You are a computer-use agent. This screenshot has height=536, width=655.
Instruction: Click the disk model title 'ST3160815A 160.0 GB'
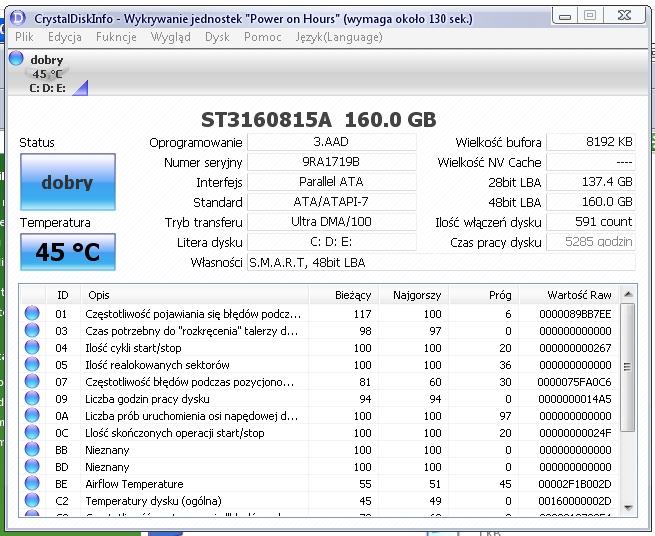point(318,120)
